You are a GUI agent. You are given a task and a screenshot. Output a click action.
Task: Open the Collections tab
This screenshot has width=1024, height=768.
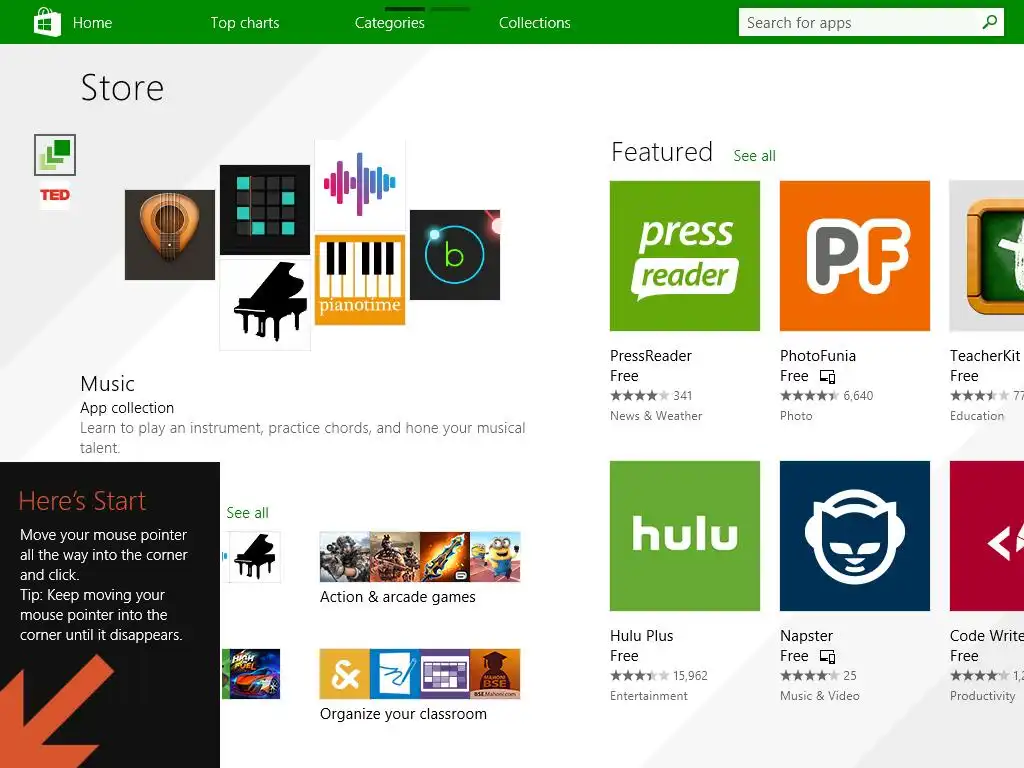(534, 23)
